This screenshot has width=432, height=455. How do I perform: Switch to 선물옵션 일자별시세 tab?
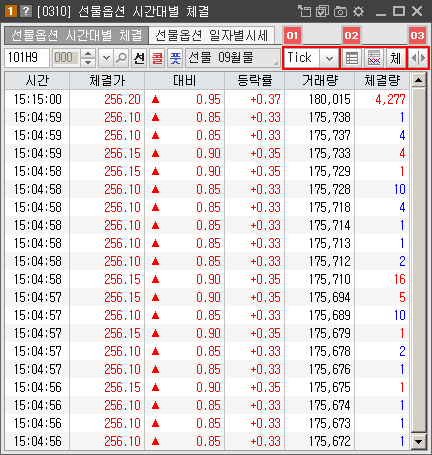pos(212,35)
